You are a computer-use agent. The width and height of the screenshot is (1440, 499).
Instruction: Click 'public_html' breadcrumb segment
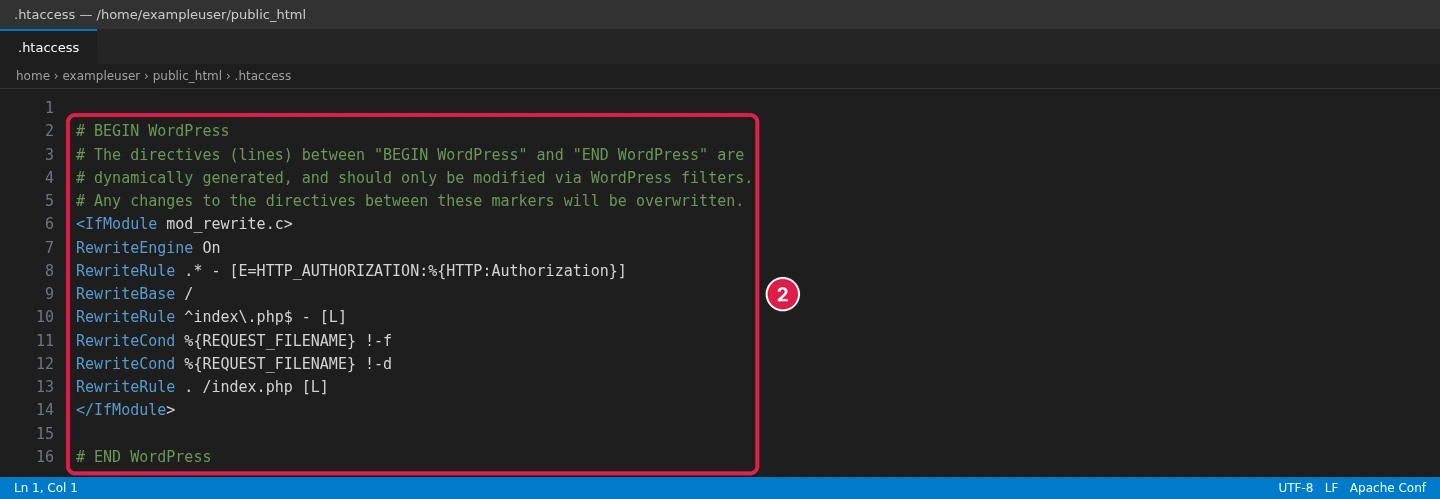tap(187, 76)
